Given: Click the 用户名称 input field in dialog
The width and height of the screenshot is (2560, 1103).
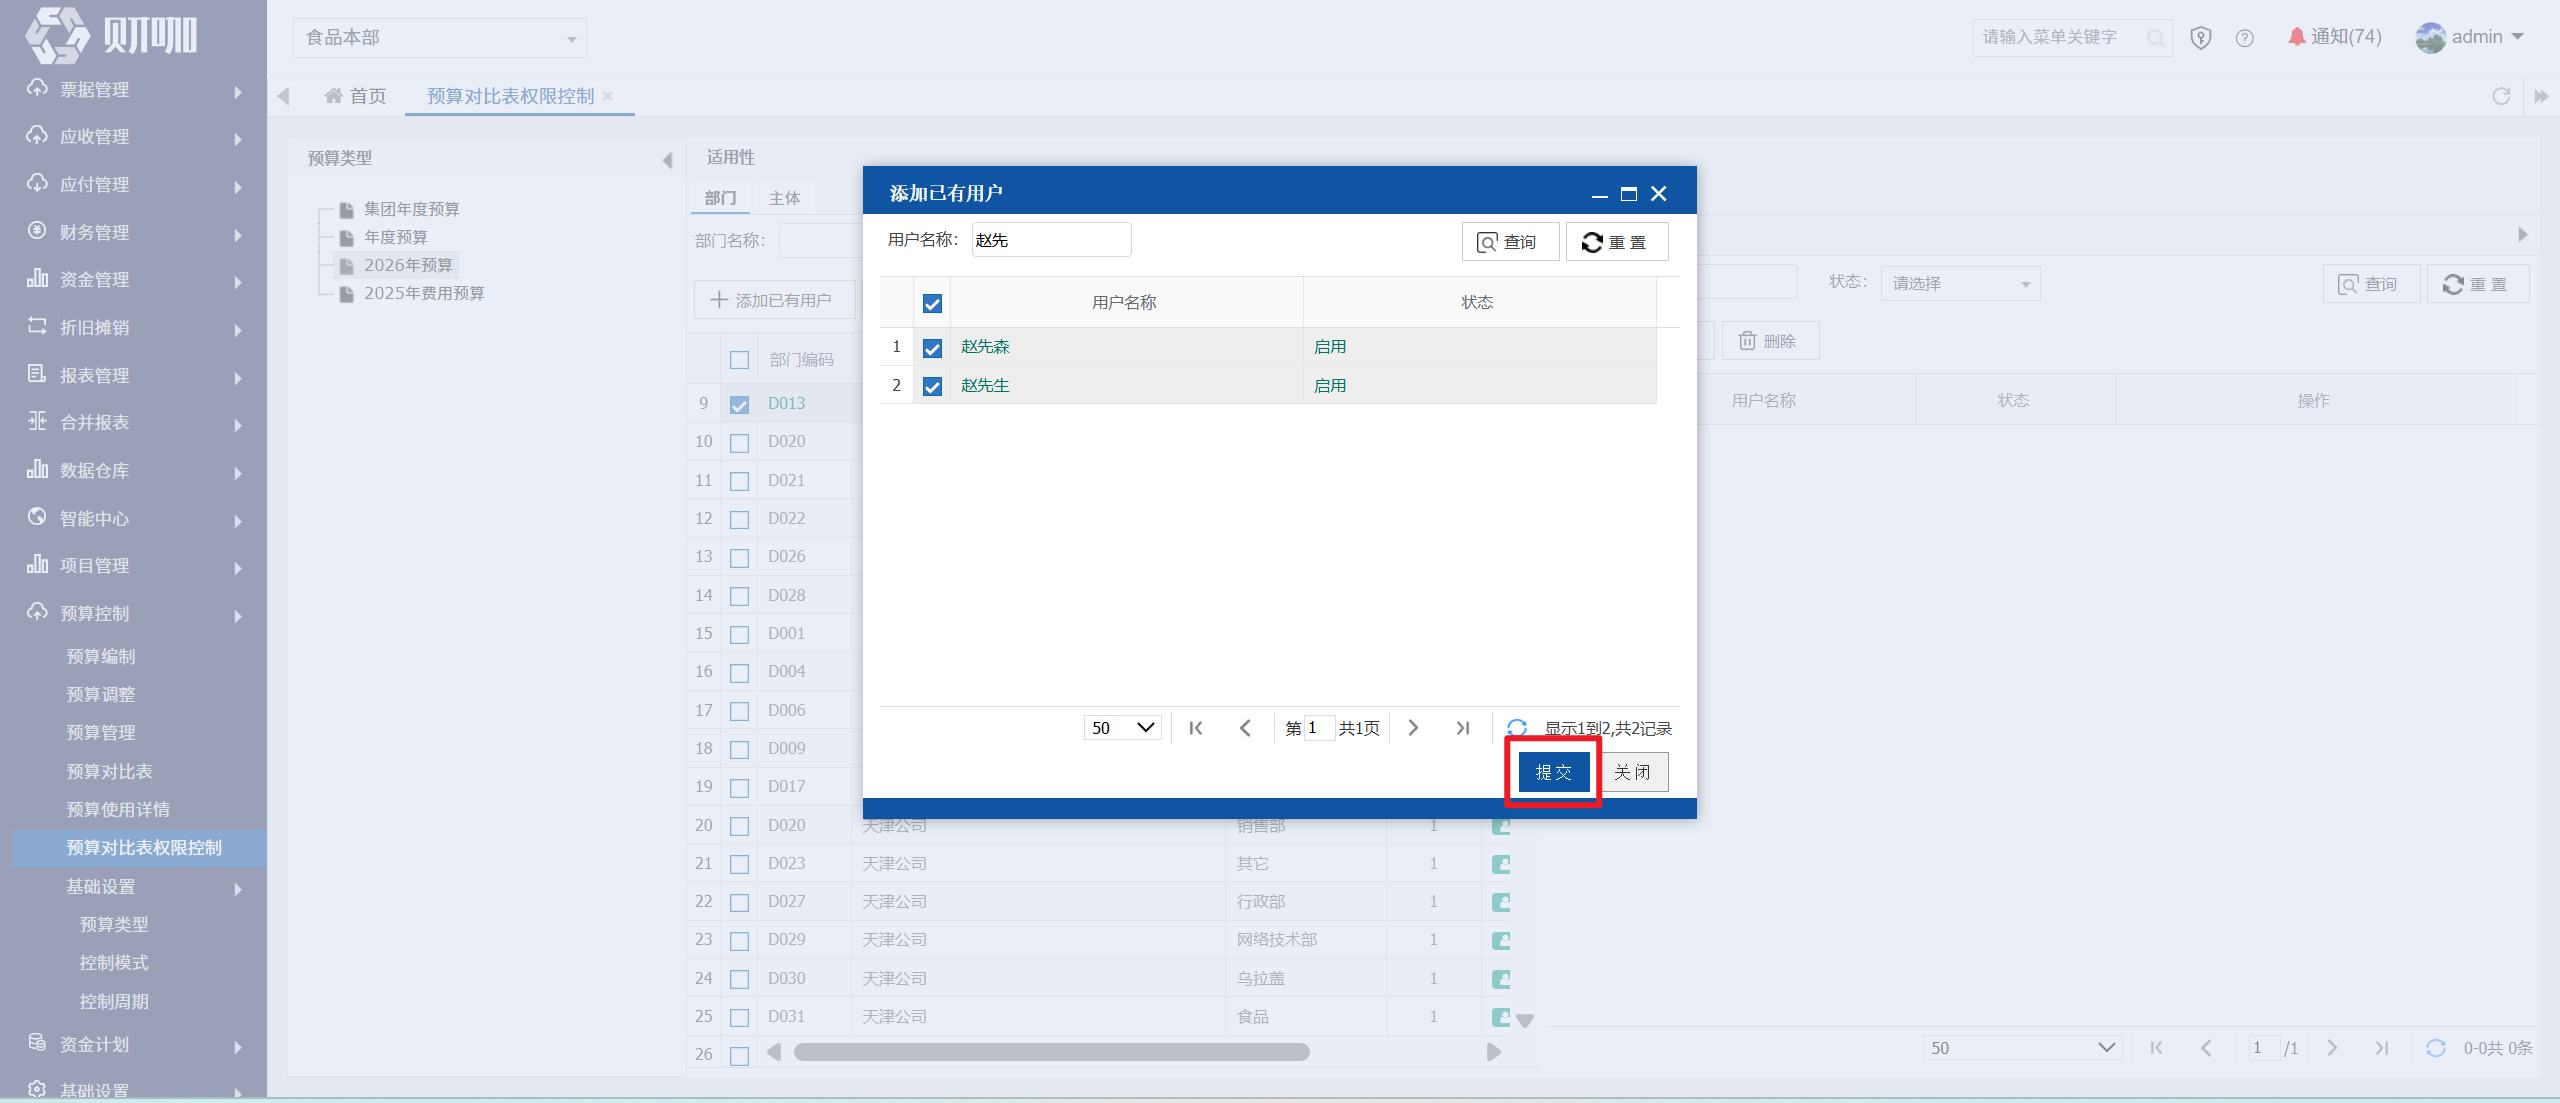Looking at the screenshot, I should click(1051, 240).
